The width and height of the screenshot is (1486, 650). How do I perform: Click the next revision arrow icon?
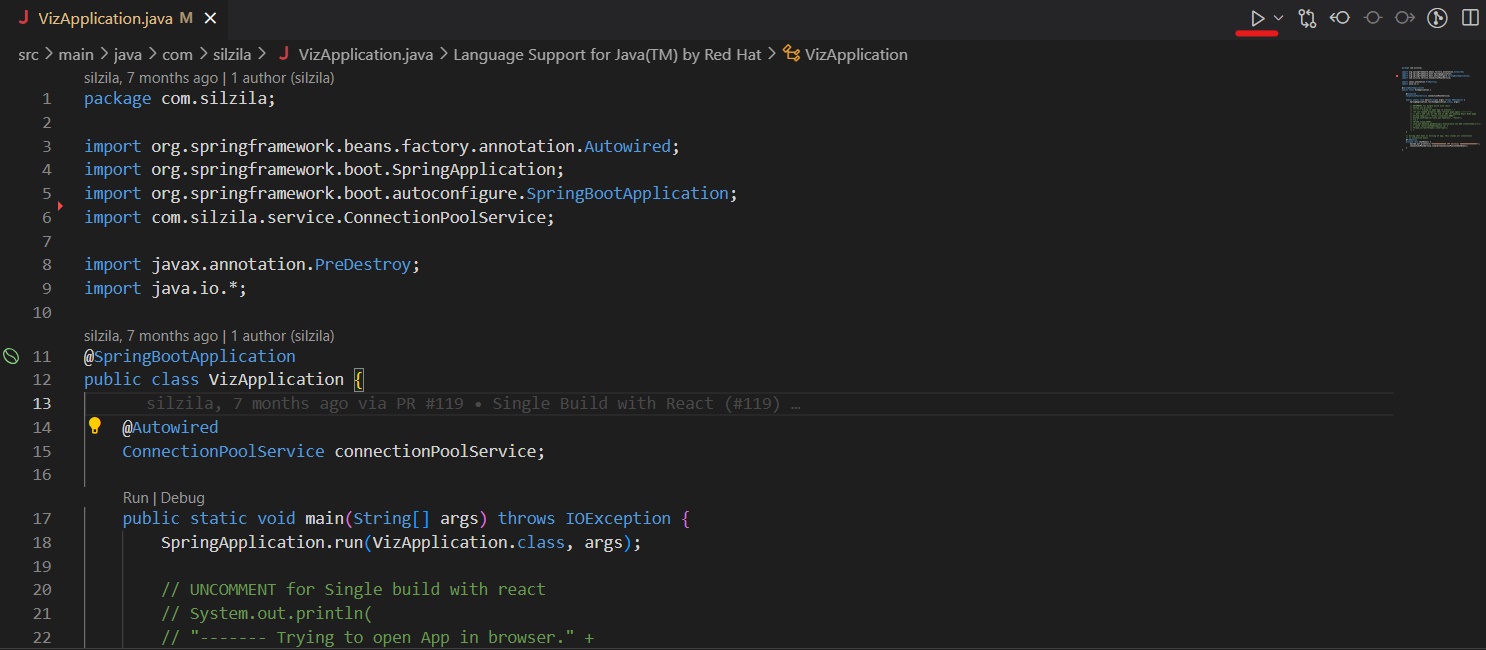1404,18
